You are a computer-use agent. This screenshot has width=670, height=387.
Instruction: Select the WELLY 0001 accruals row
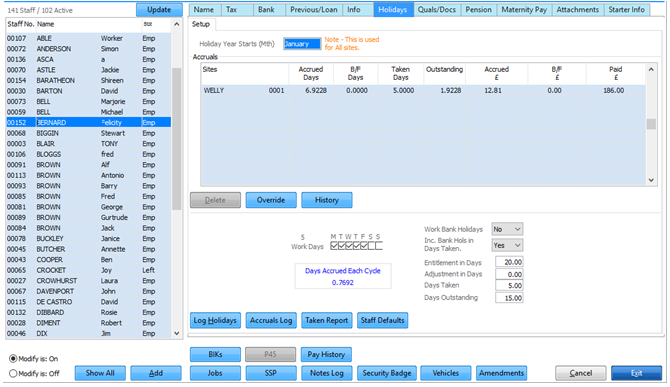(x=423, y=91)
